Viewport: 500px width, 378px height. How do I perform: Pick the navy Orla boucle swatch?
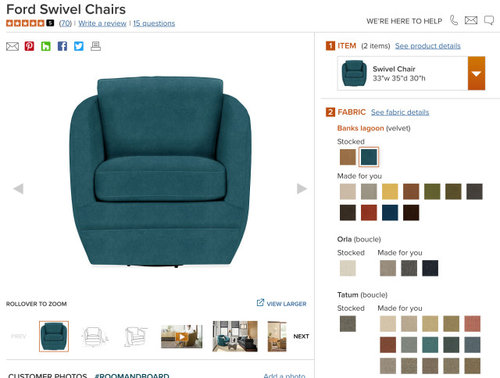430,268
